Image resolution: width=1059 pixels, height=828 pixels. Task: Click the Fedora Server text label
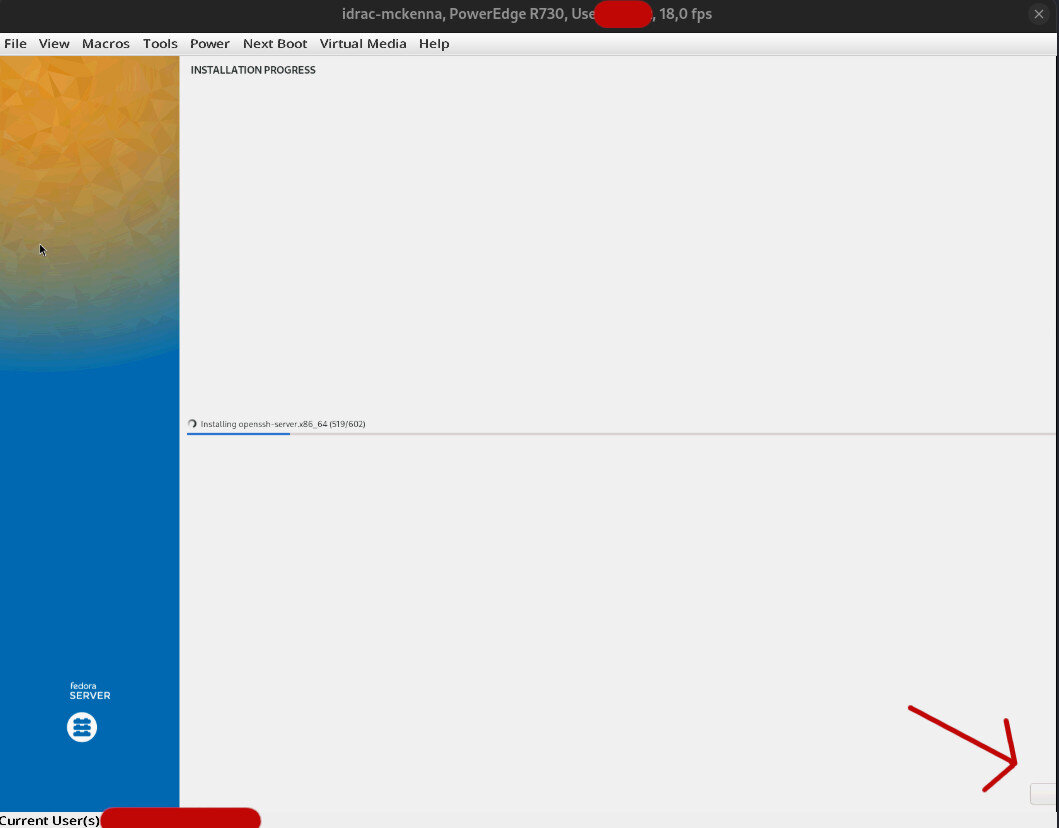click(x=90, y=691)
